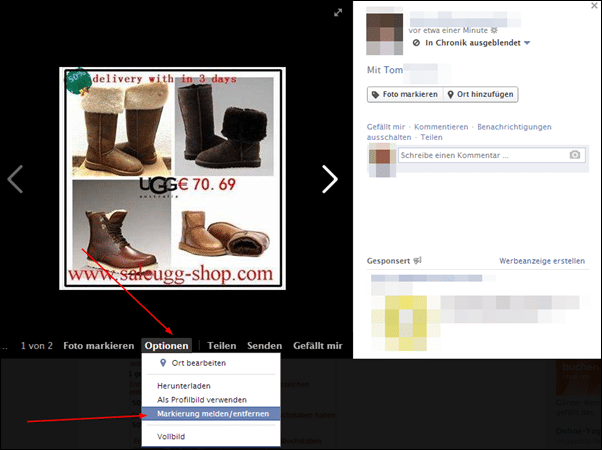Click the gear icon next to timestamp
The image size is (602, 450).
pyautogui.click(x=494, y=30)
